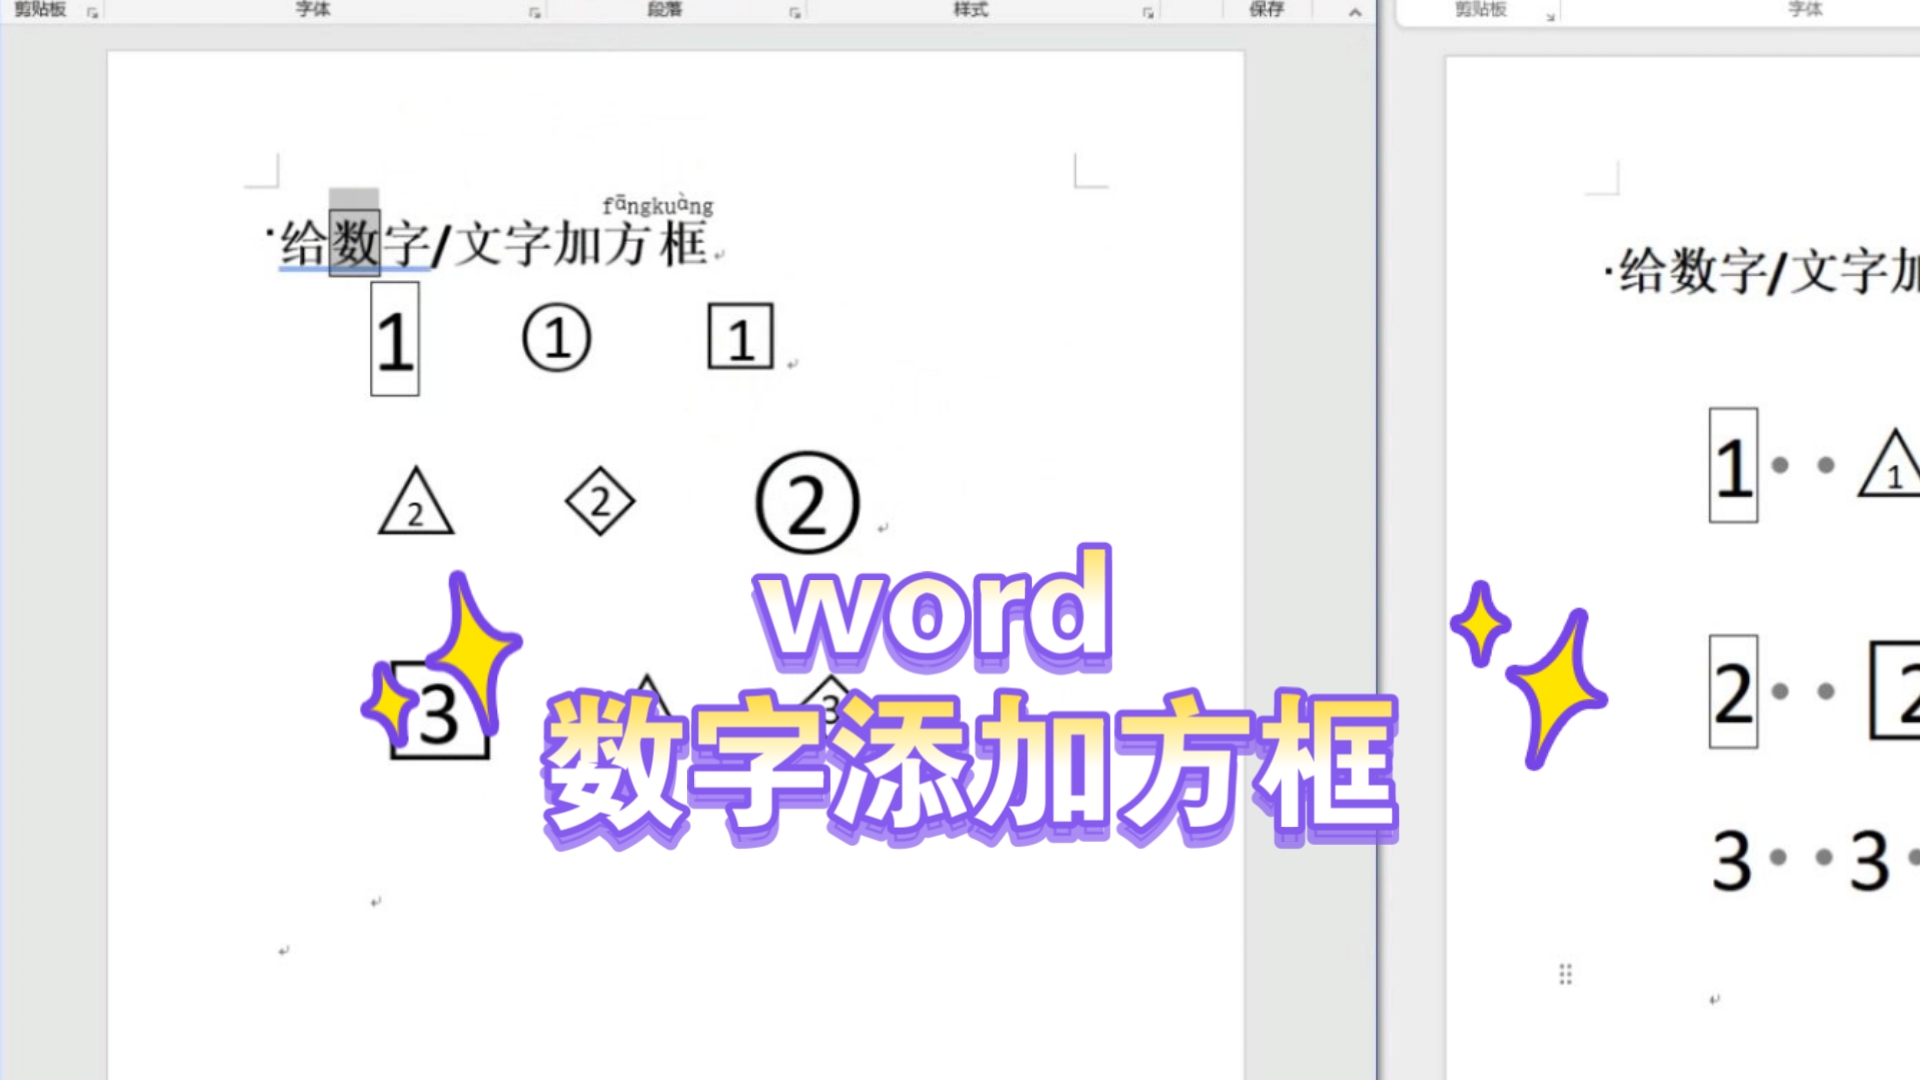Viewport: 1920px width, 1080px height.
Task: Open clipboard launcher in right window
Action: click(1550, 16)
